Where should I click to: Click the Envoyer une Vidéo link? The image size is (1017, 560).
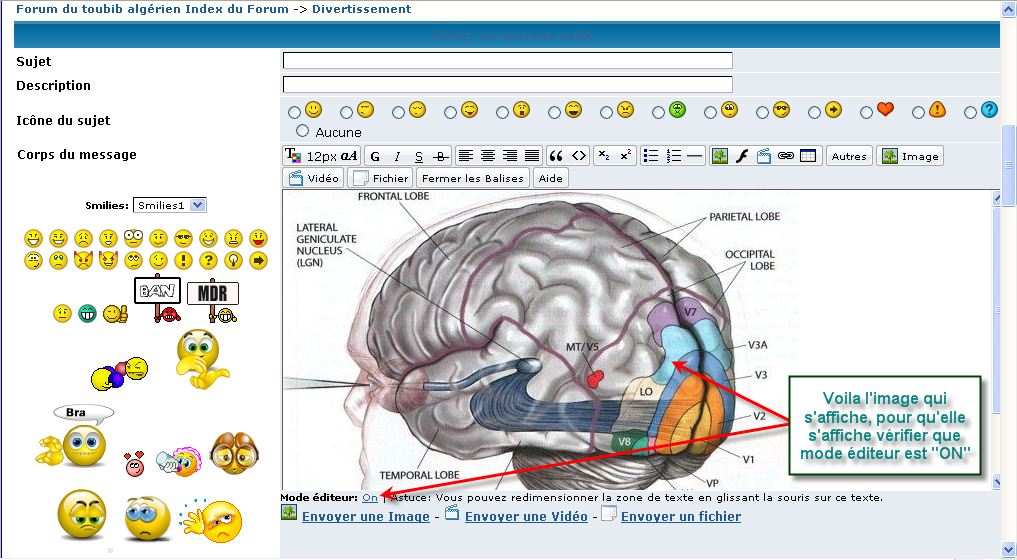tap(526, 517)
